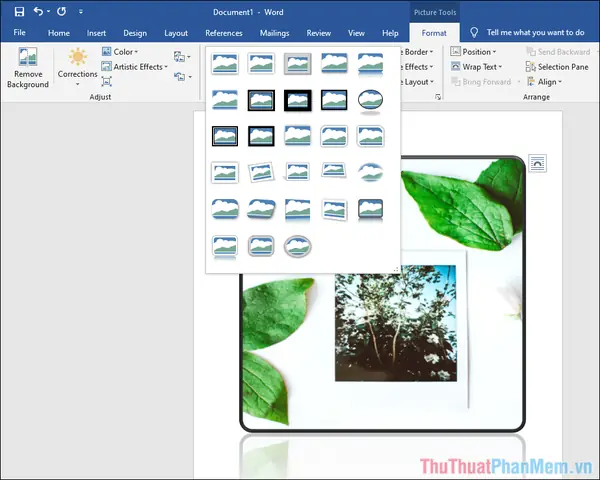This screenshot has height=480, width=600.
Task: Select Simple Frame, White picture style
Action: coord(225,63)
